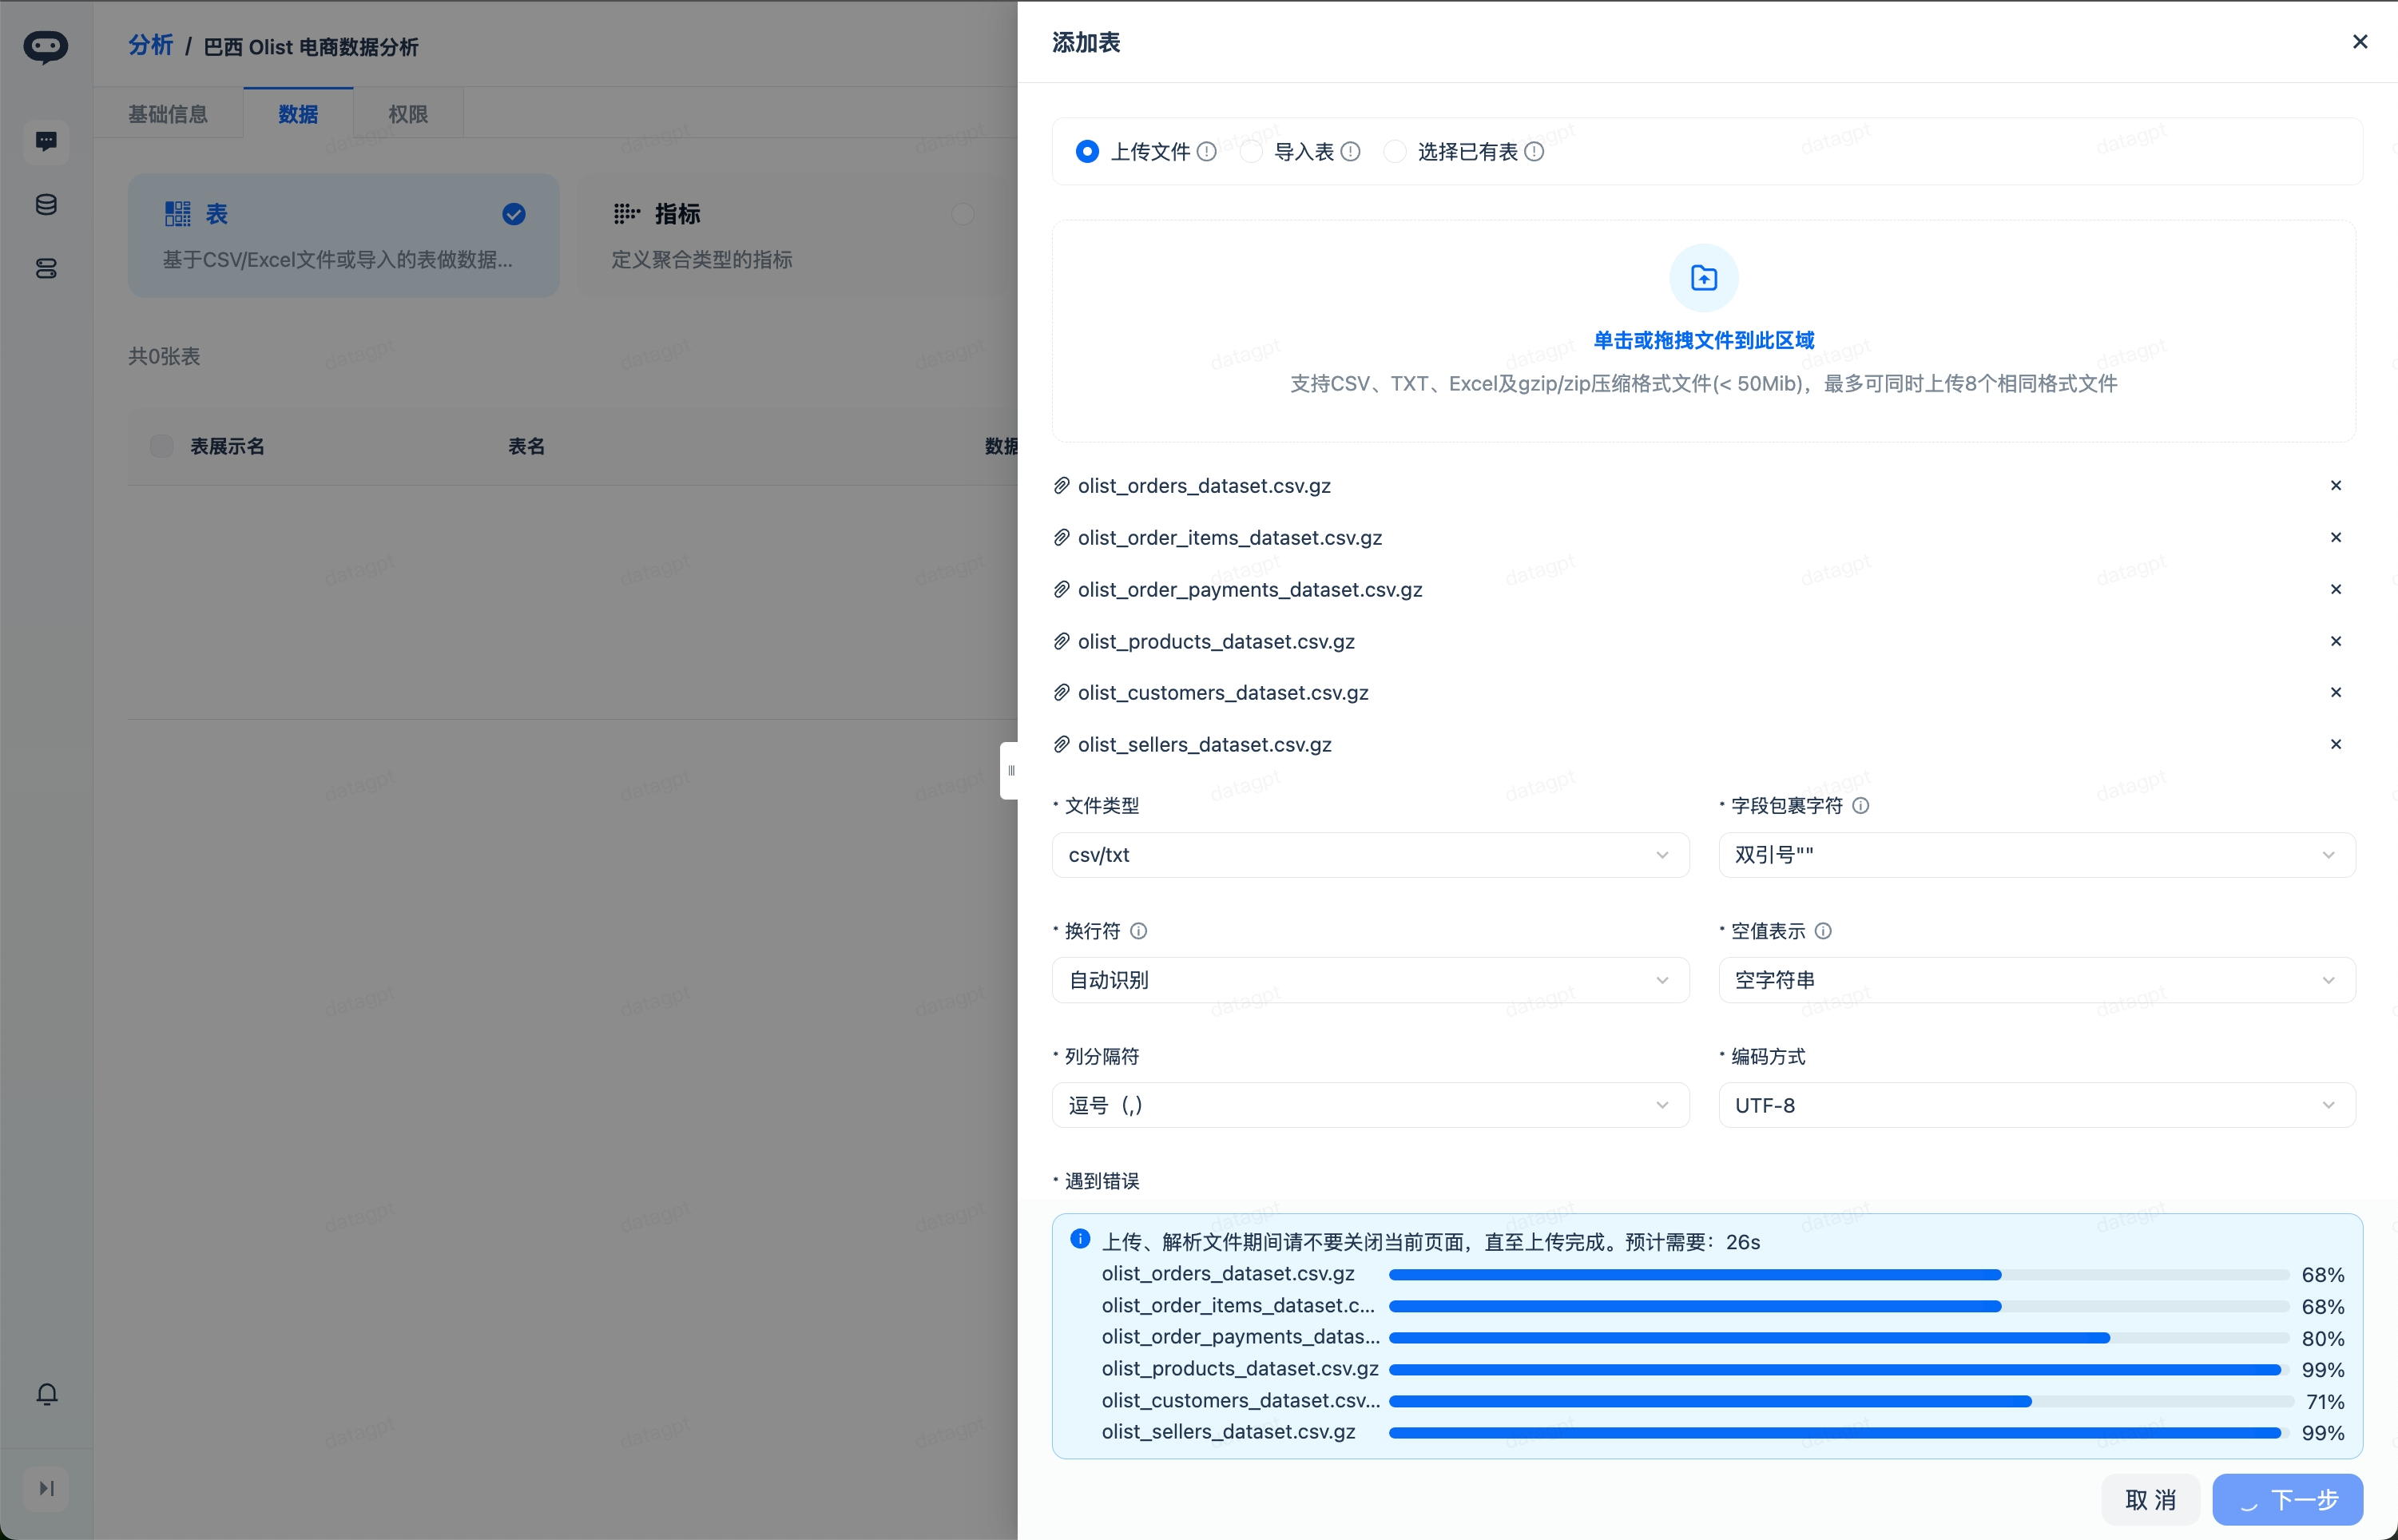Open the 文件类型 csv/txt dropdown
This screenshot has width=2398, height=1540.
click(1369, 855)
